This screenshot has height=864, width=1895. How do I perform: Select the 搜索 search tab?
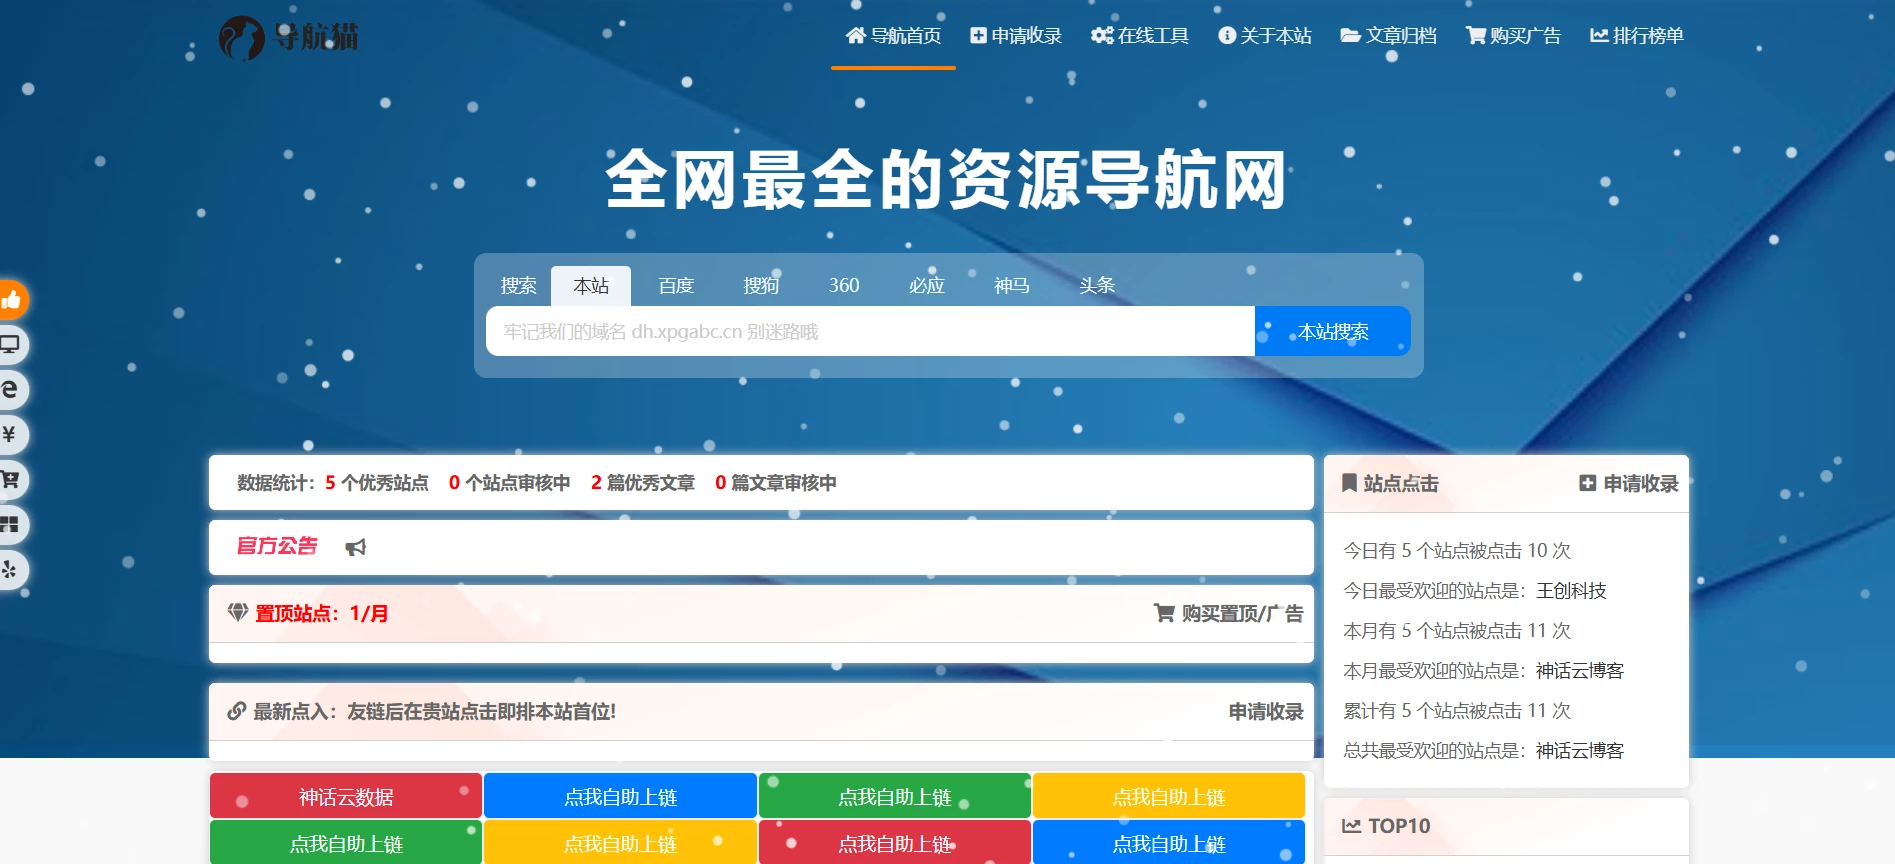518,286
